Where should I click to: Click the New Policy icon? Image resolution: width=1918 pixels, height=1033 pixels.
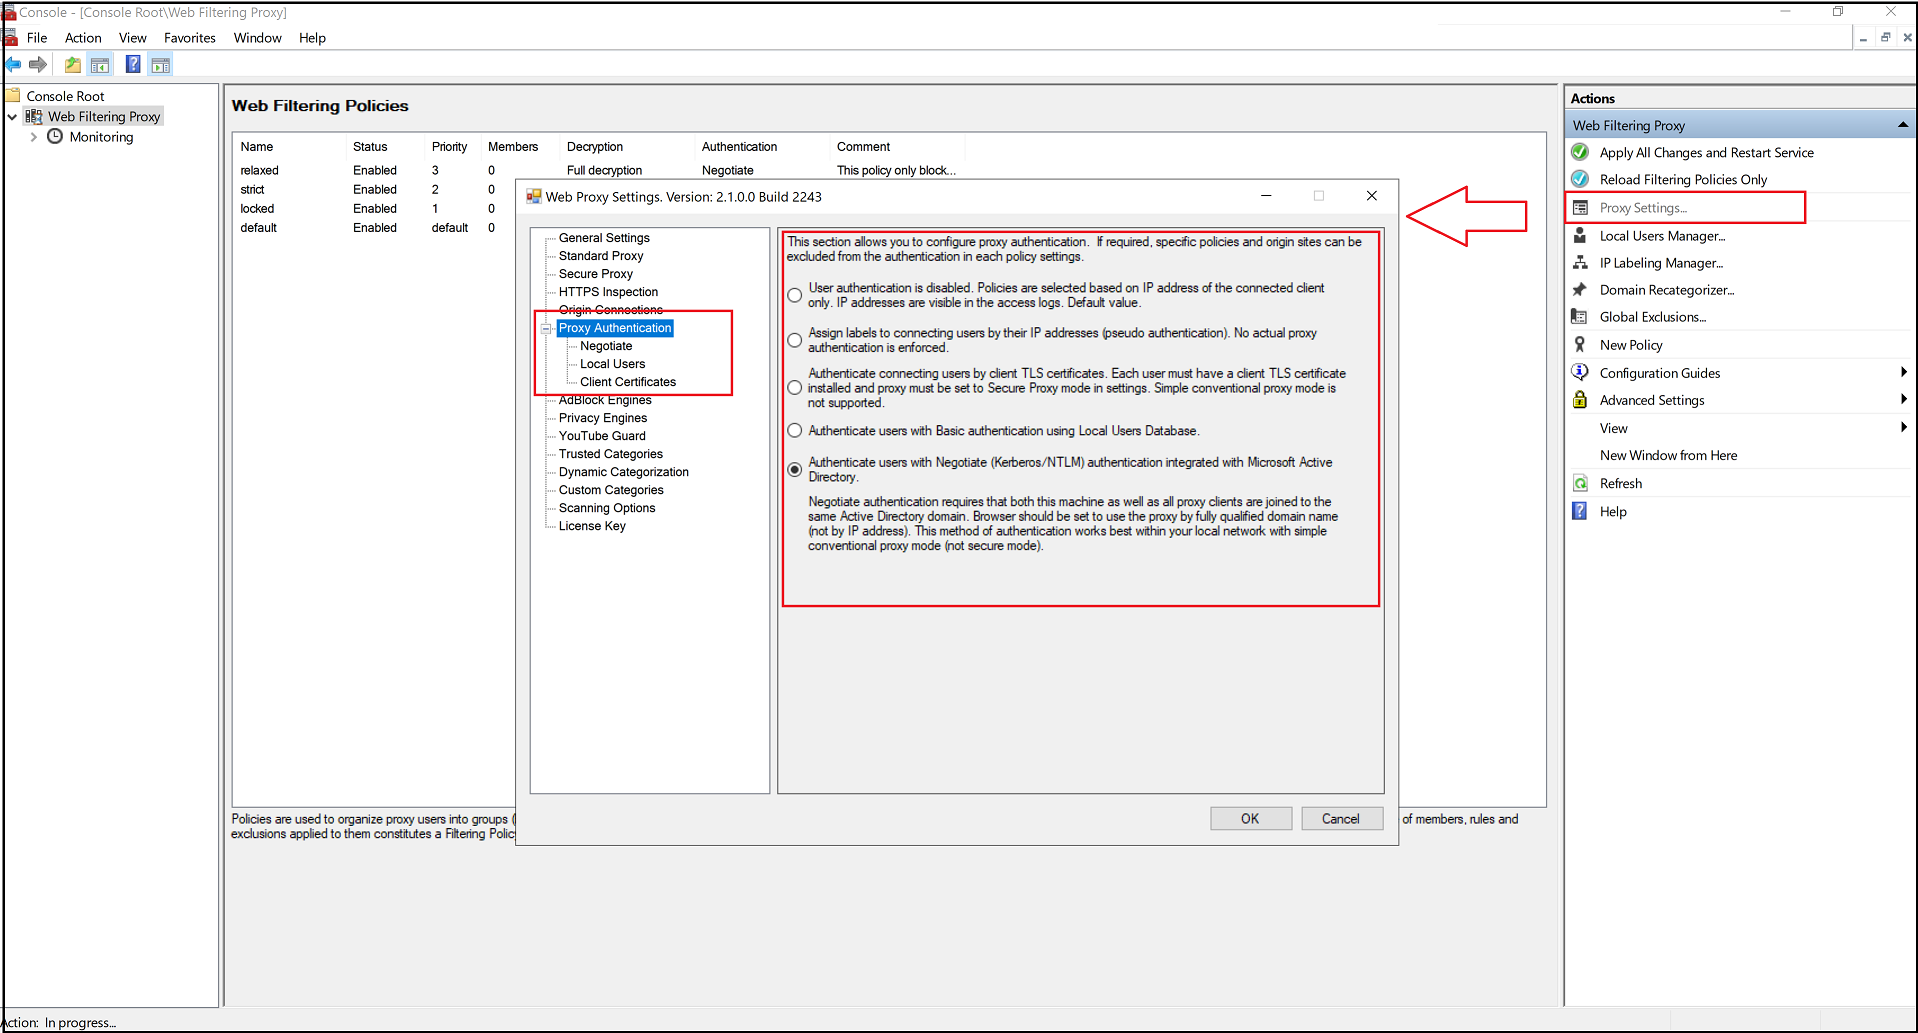click(x=1580, y=344)
